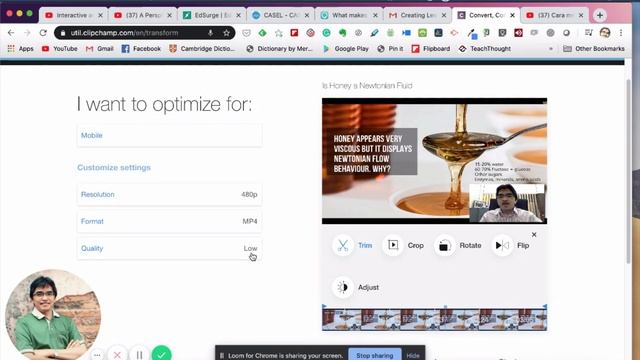Open the Other Bookmarks folder
The image size is (640, 360).
coord(594,49)
